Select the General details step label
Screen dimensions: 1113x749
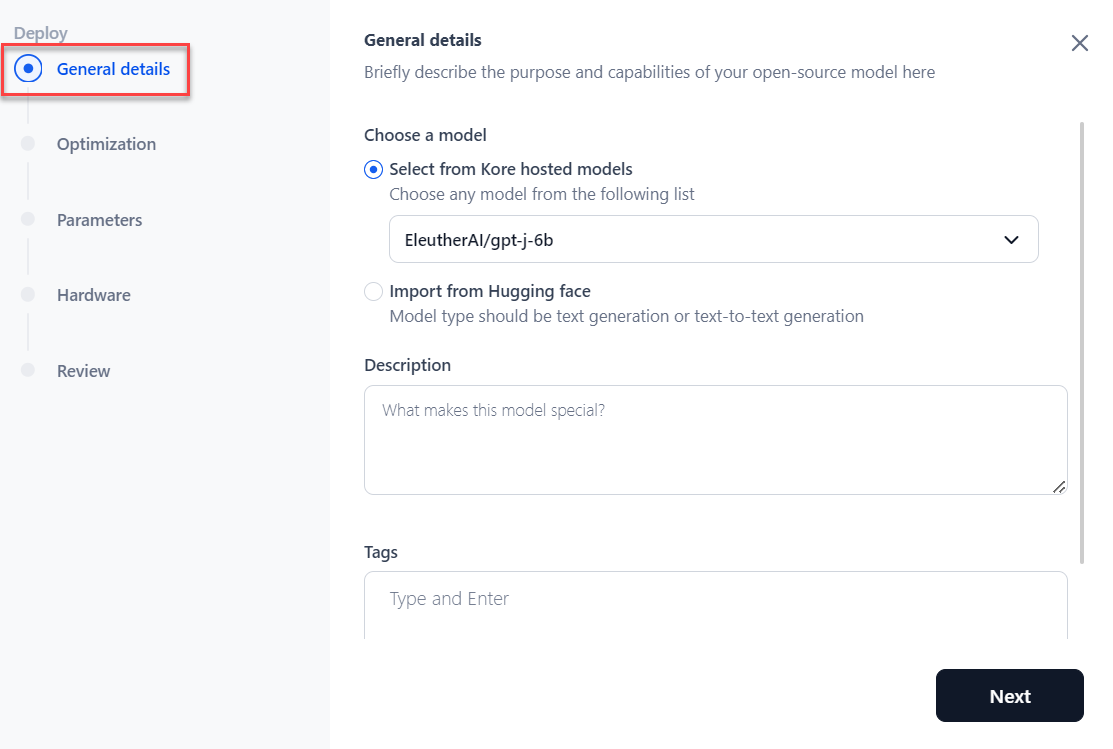(x=113, y=69)
